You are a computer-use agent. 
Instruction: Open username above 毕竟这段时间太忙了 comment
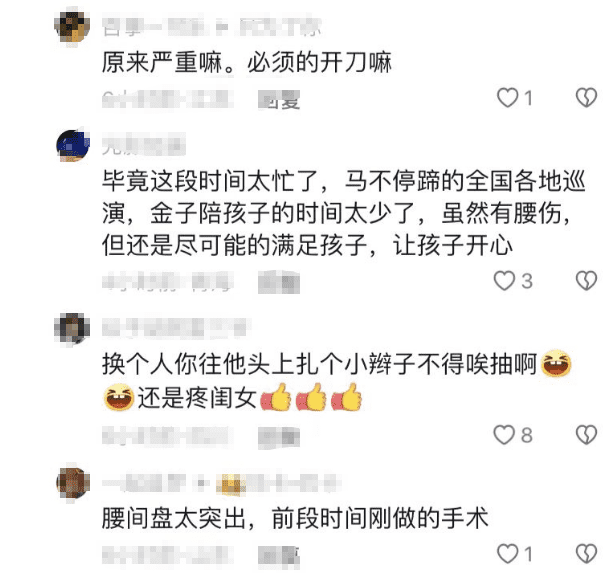[143, 144]
